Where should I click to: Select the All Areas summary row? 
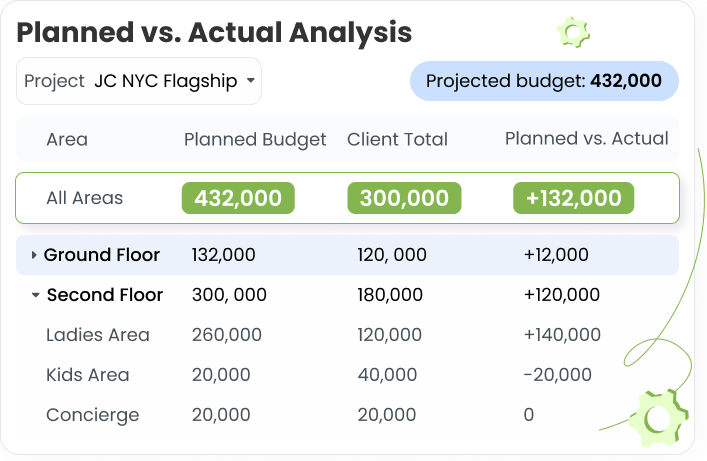tap(347, 198)
